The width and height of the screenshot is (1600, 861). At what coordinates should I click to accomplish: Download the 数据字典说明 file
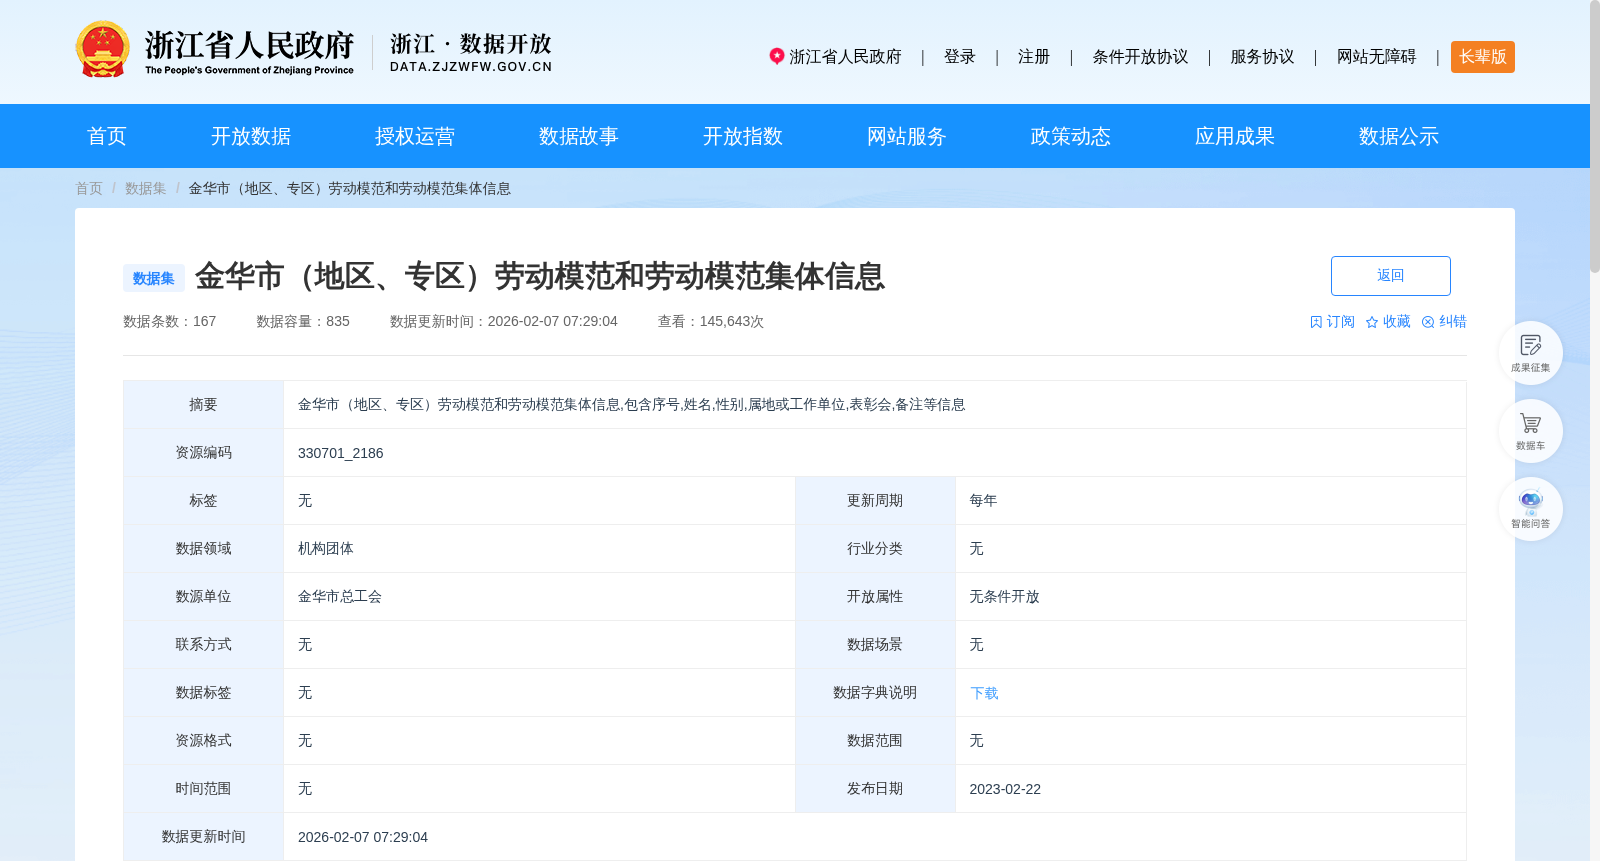tap(984, 693)
